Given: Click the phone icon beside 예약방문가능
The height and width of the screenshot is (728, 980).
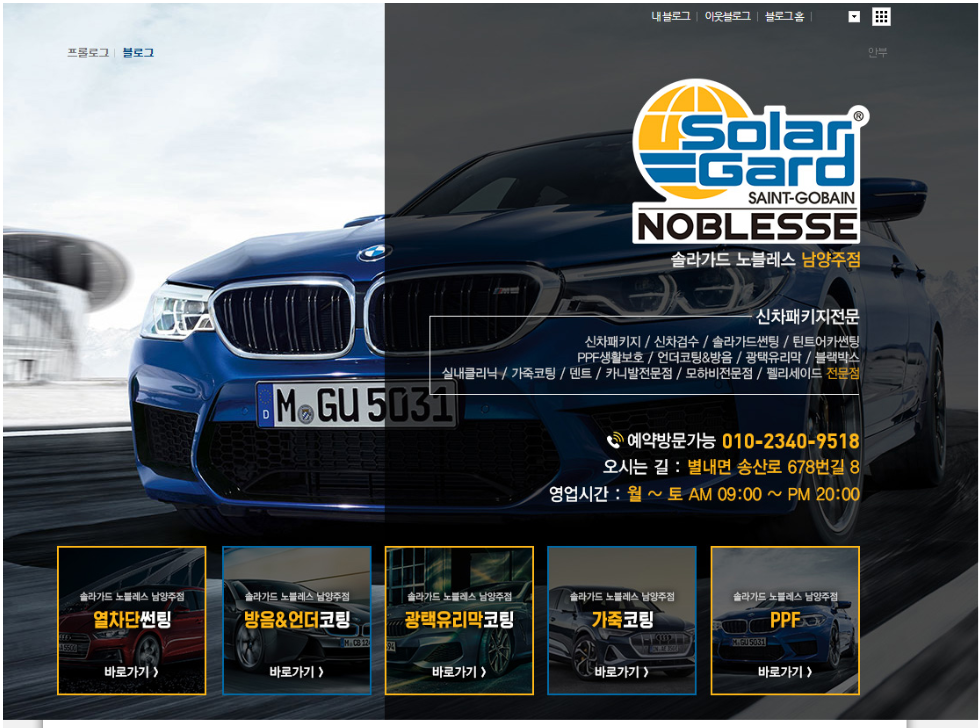Looking at the screenshot, I should tap(615, 441).
